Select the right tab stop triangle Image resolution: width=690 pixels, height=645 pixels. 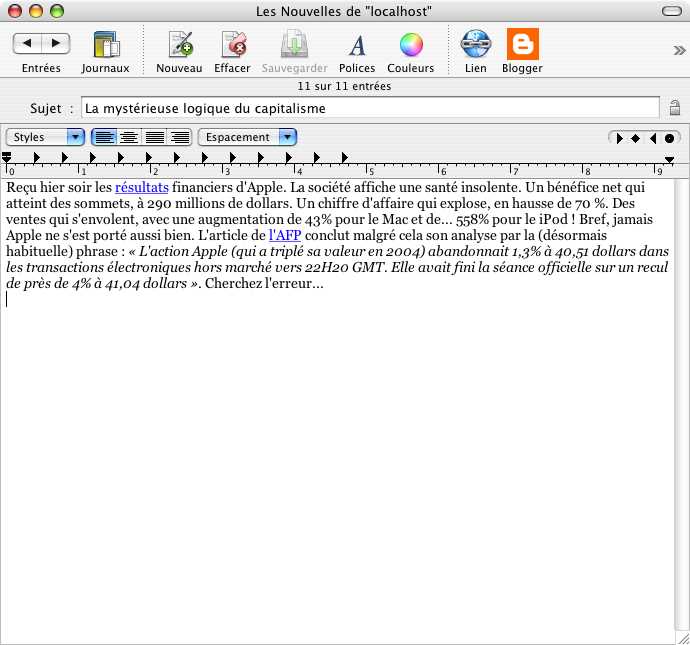(x=653, y=139)
